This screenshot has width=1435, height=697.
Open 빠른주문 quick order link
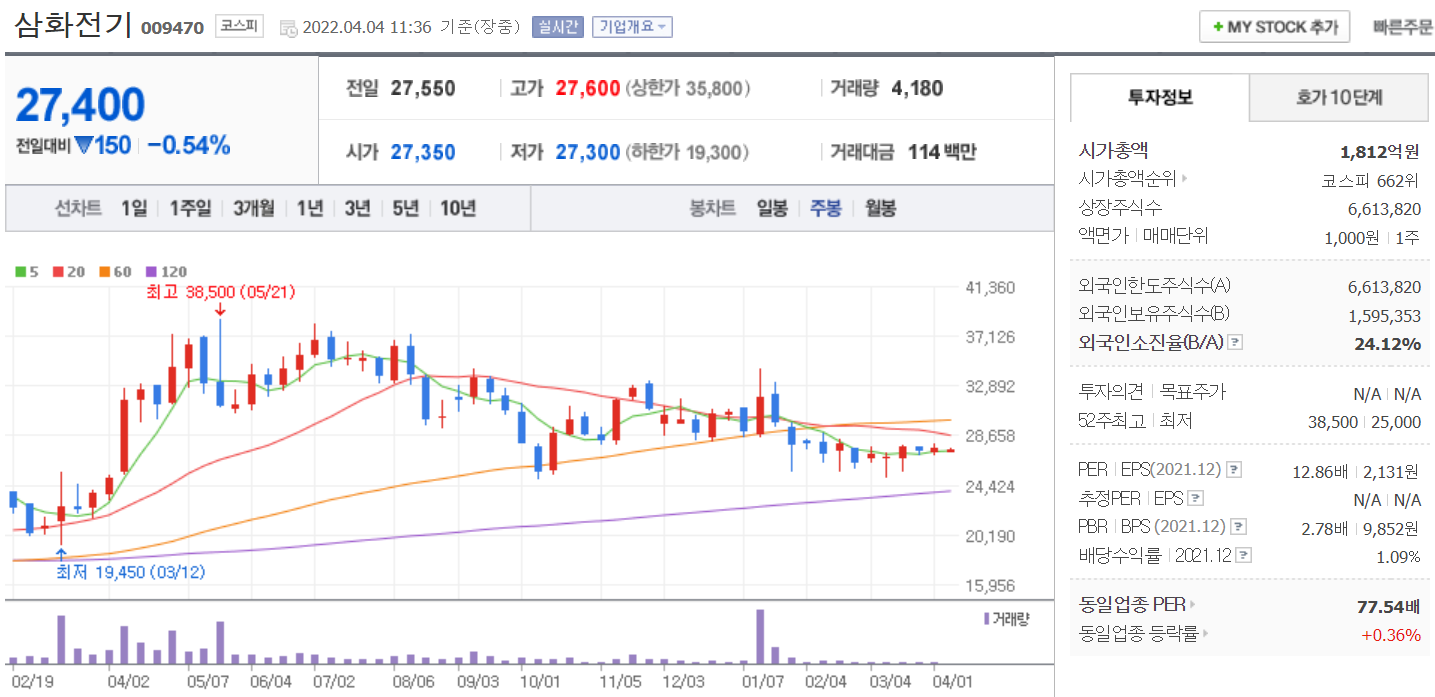pyautogui.click(x=1403, y=27)
